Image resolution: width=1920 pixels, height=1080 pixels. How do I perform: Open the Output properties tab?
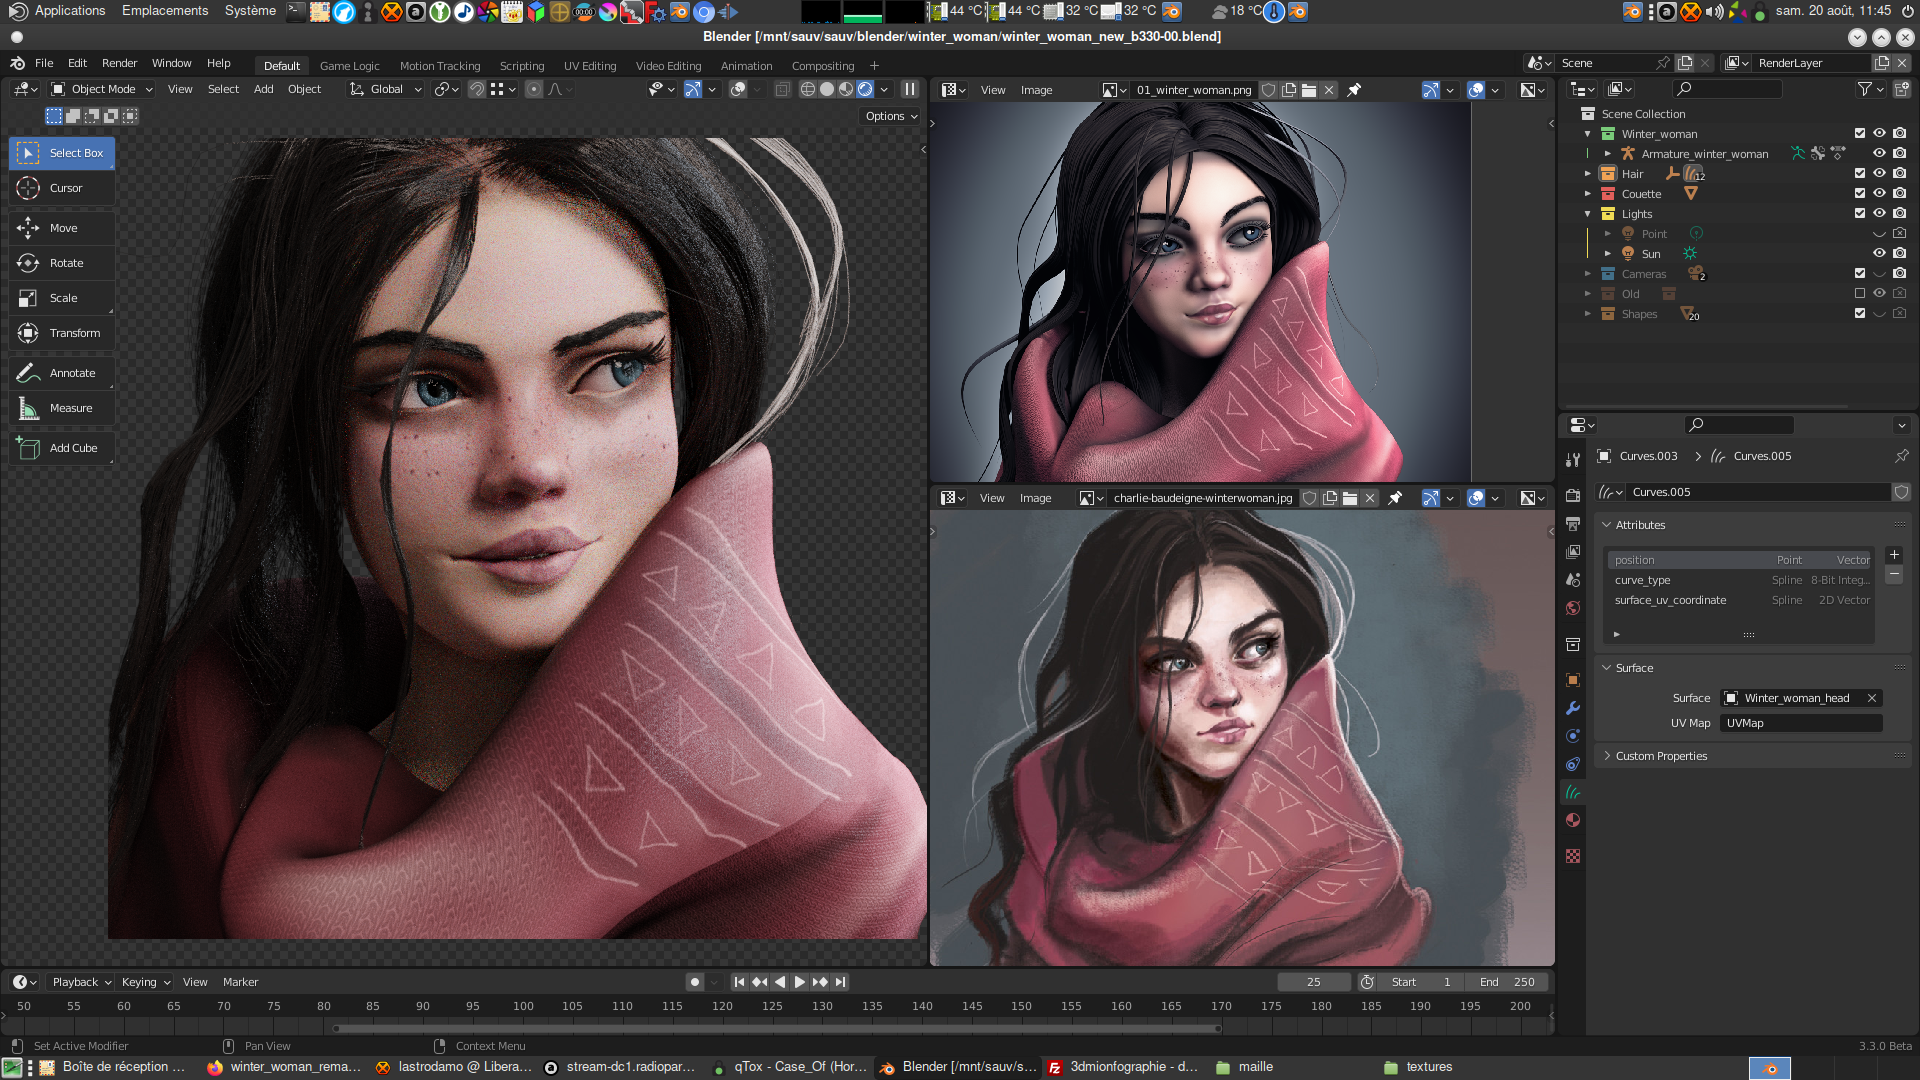pyautogui.click(x=1573, y=524)
